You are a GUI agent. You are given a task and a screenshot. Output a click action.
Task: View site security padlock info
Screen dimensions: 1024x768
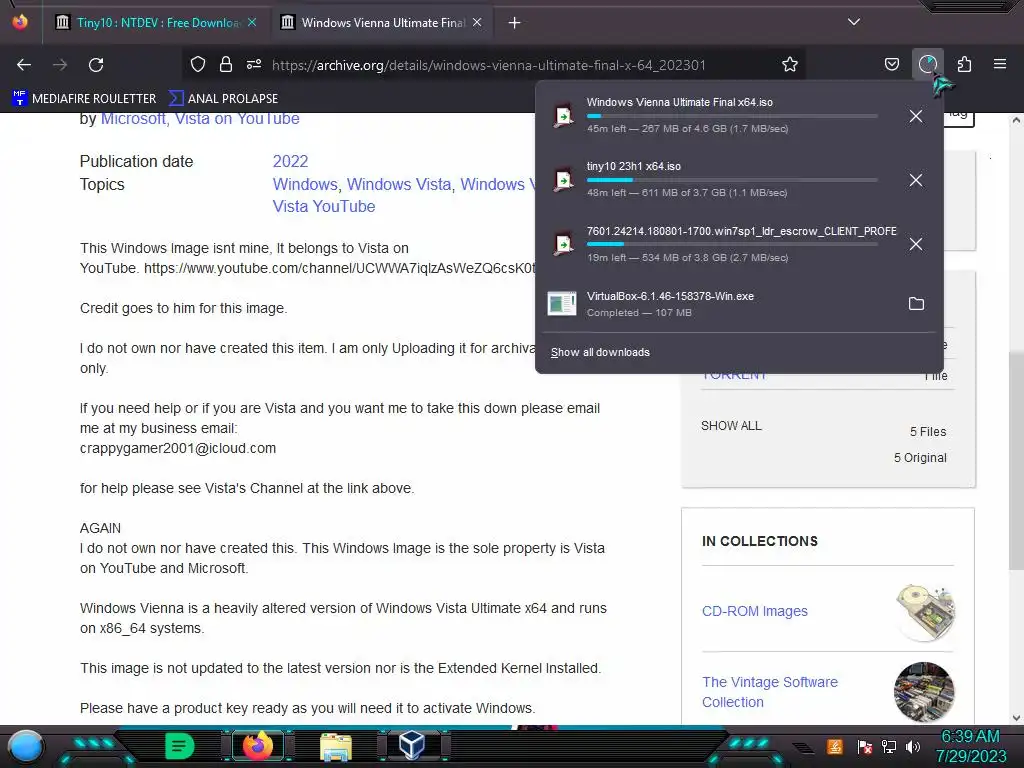click(226, 64)
